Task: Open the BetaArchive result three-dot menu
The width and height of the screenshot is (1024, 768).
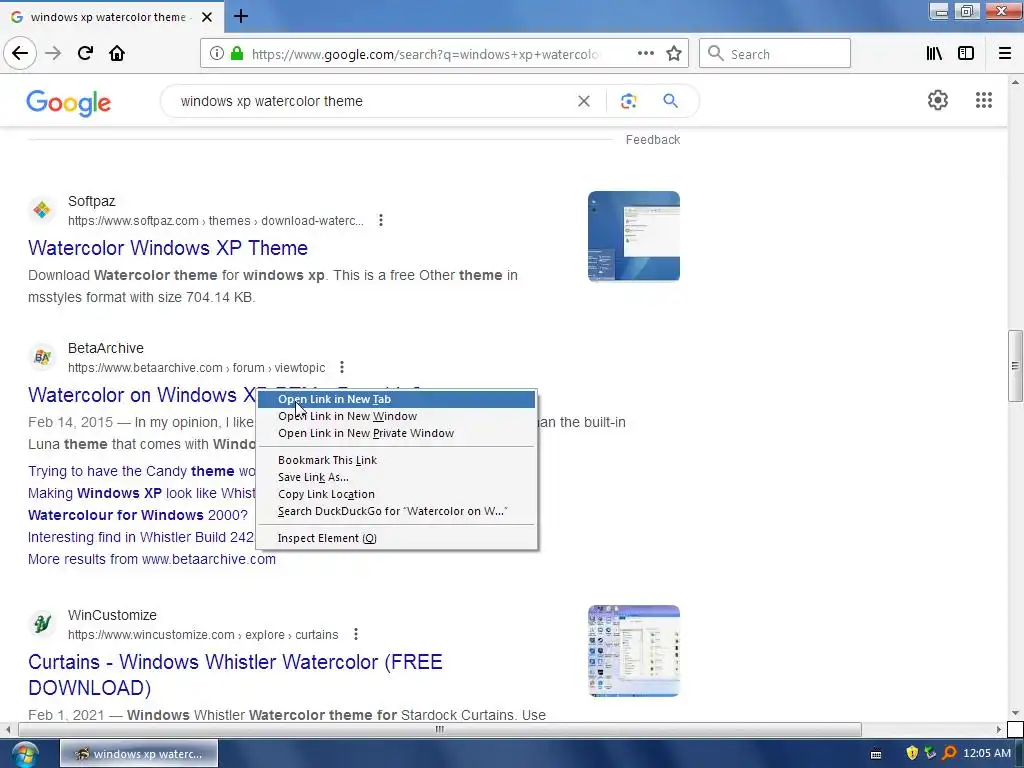Action: pos(342,368)
